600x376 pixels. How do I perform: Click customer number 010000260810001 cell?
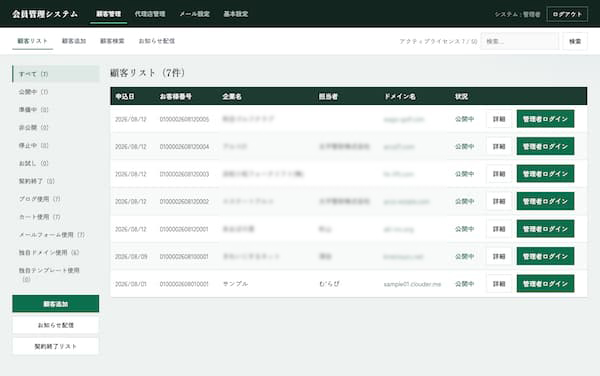[x=184, y=257]
